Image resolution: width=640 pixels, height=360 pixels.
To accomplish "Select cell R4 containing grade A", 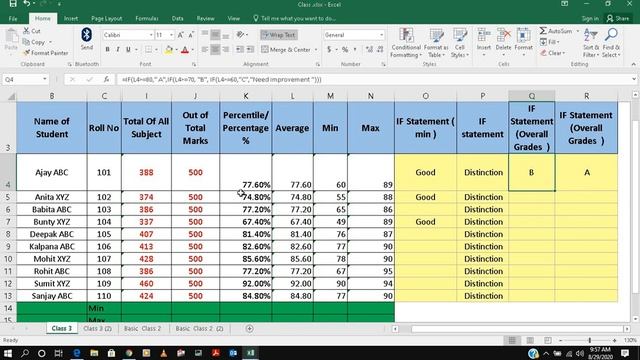I will point(587,172).
